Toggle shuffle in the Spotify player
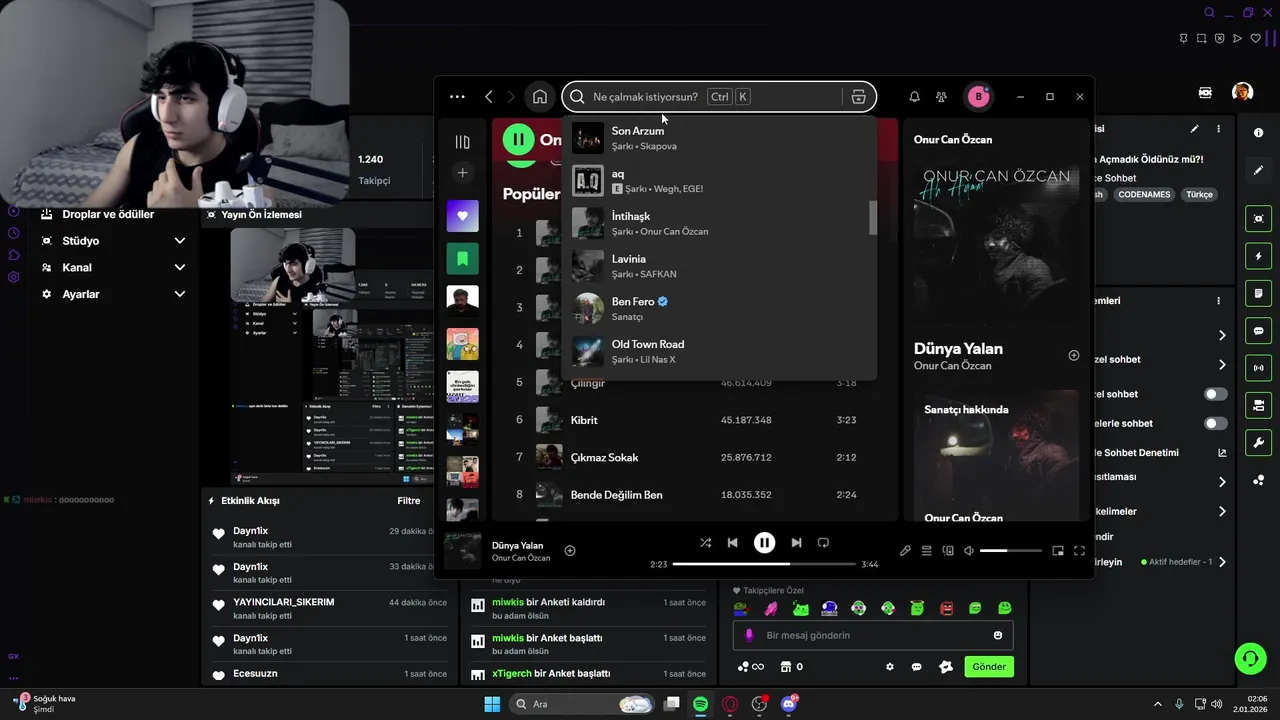This screenshot has height=720, width=1280. 706,543
